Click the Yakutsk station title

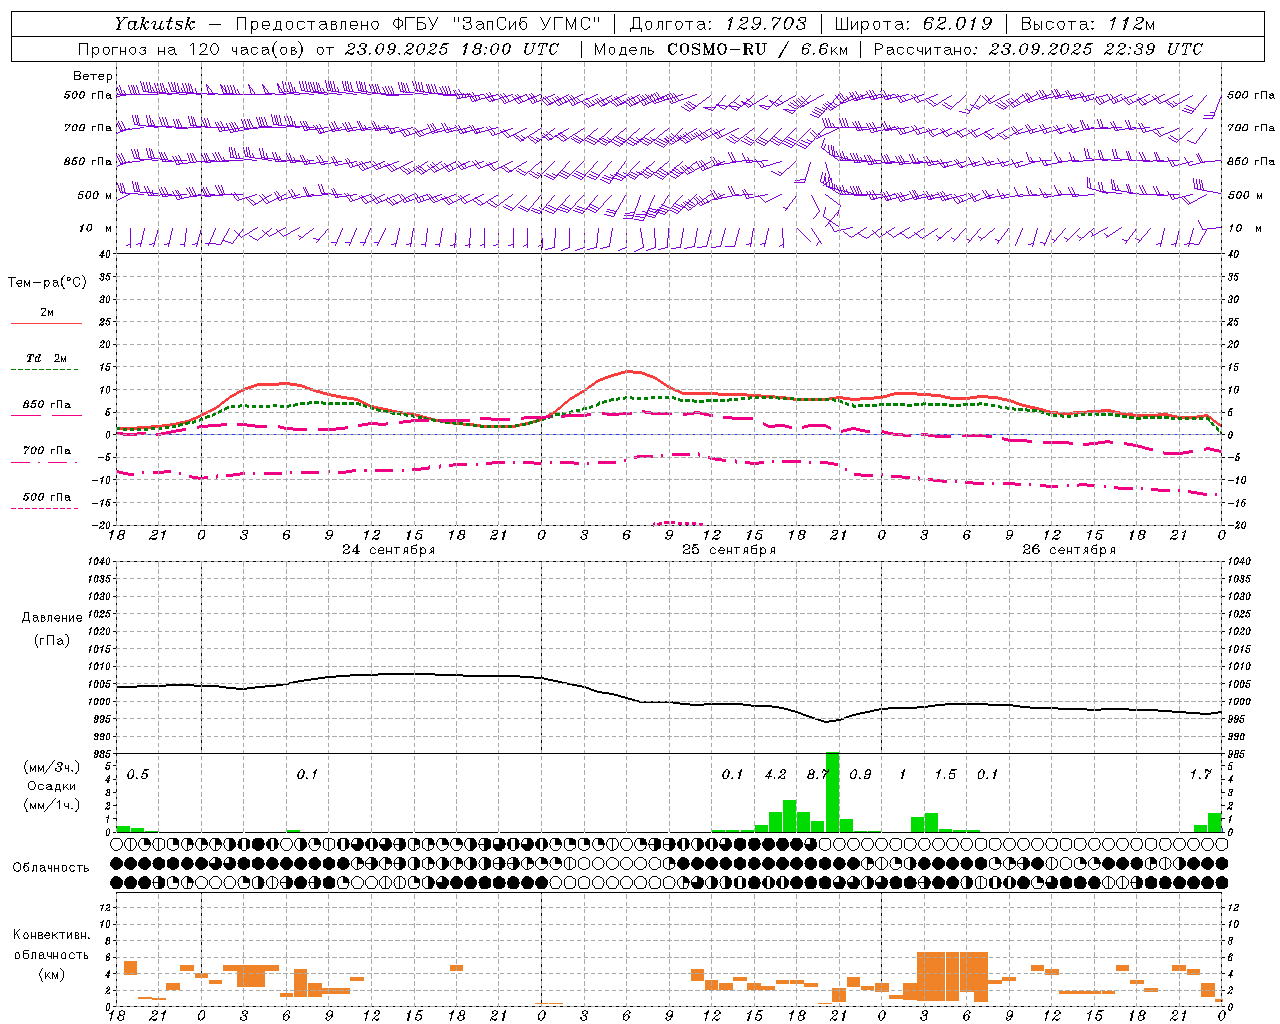[154, 24]
